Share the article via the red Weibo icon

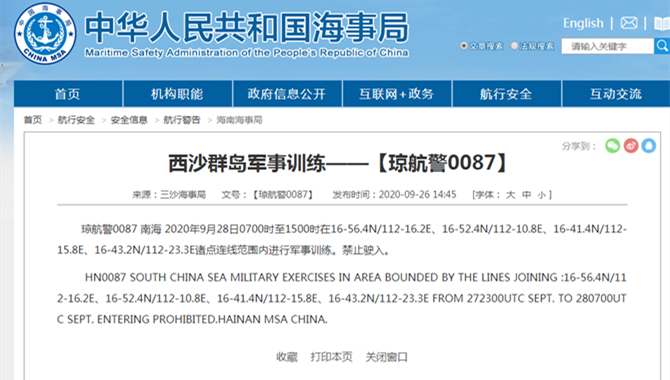click(631, 146)
